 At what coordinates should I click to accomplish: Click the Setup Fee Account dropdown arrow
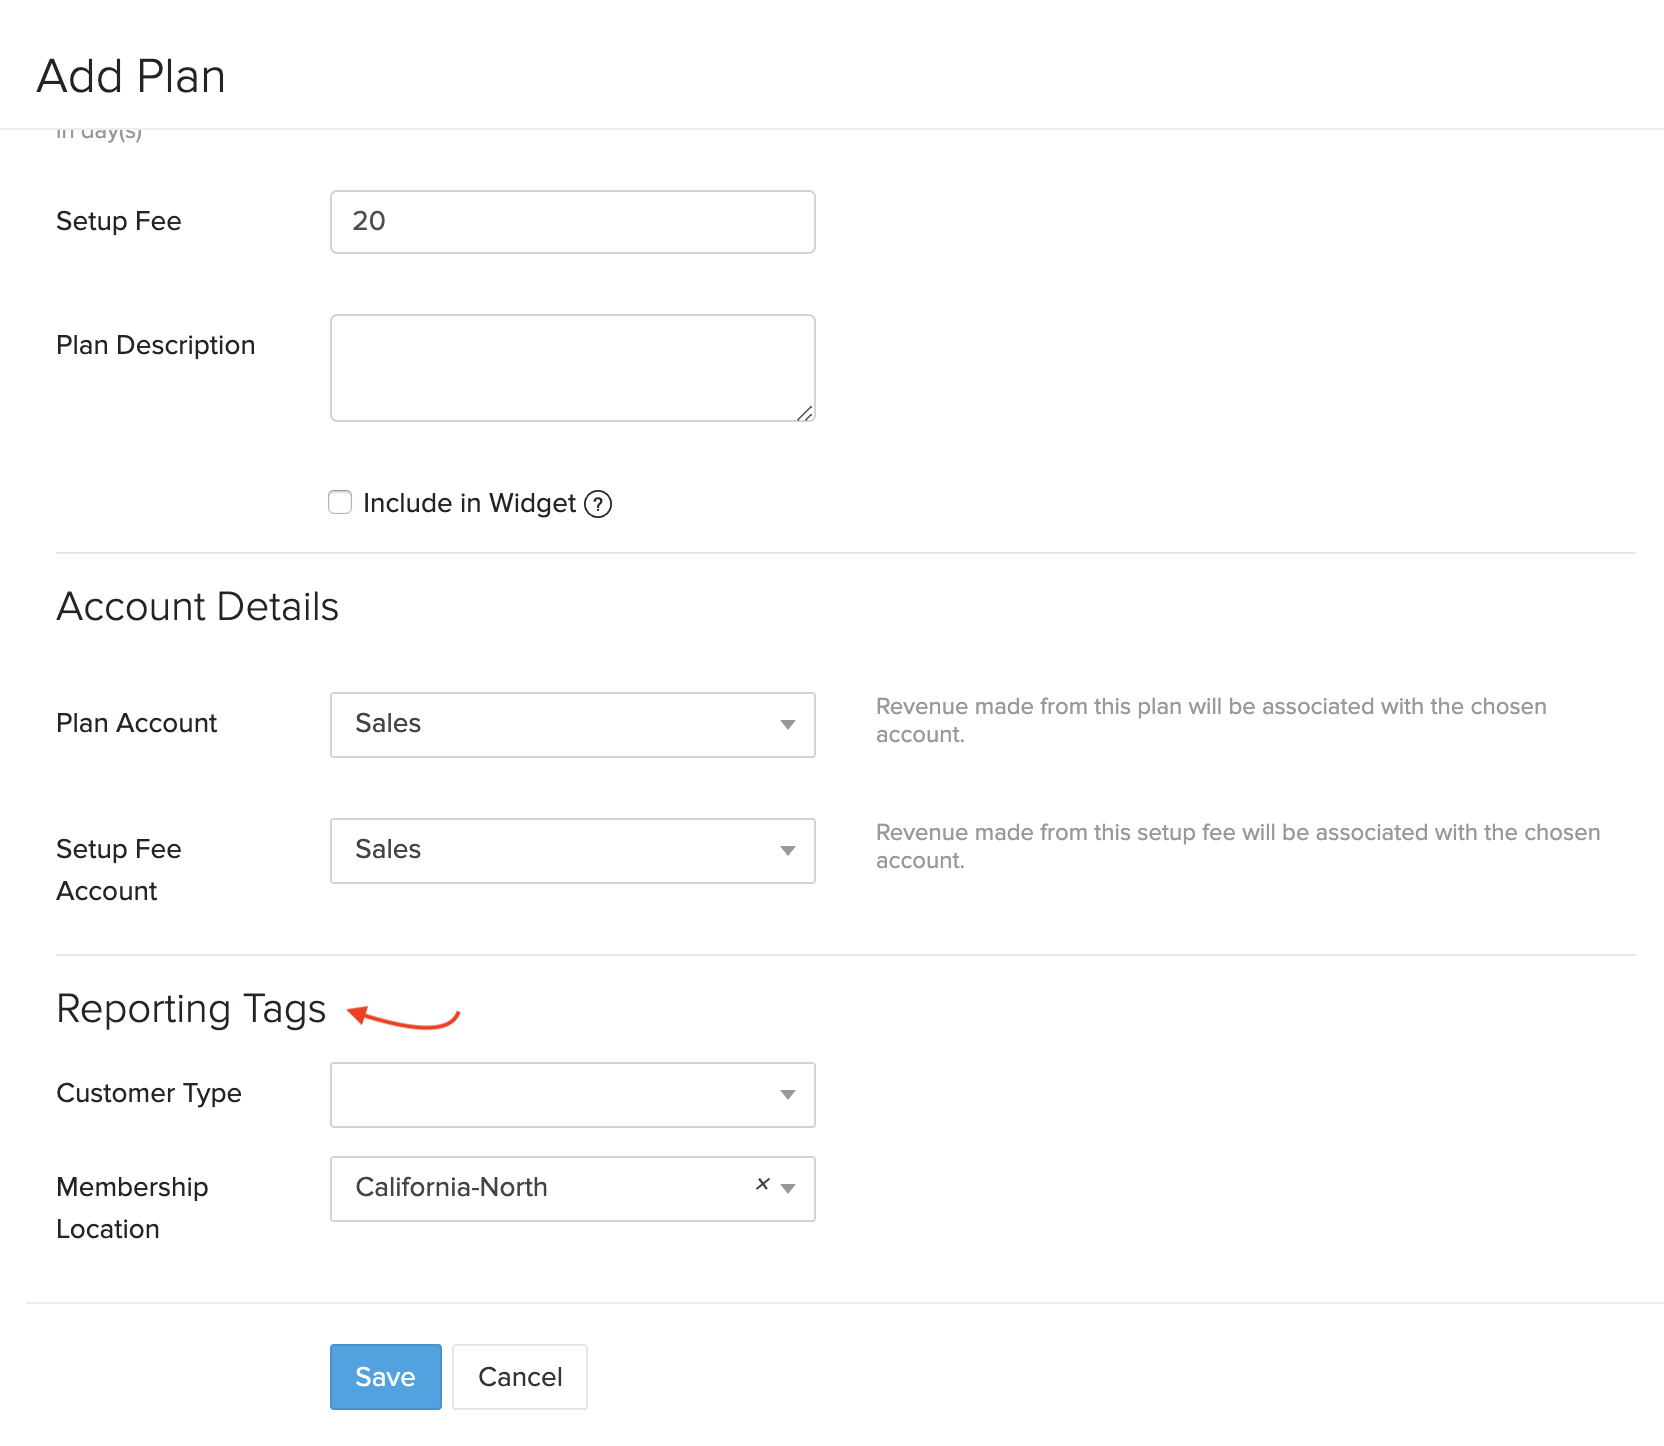tap(788, 851)
